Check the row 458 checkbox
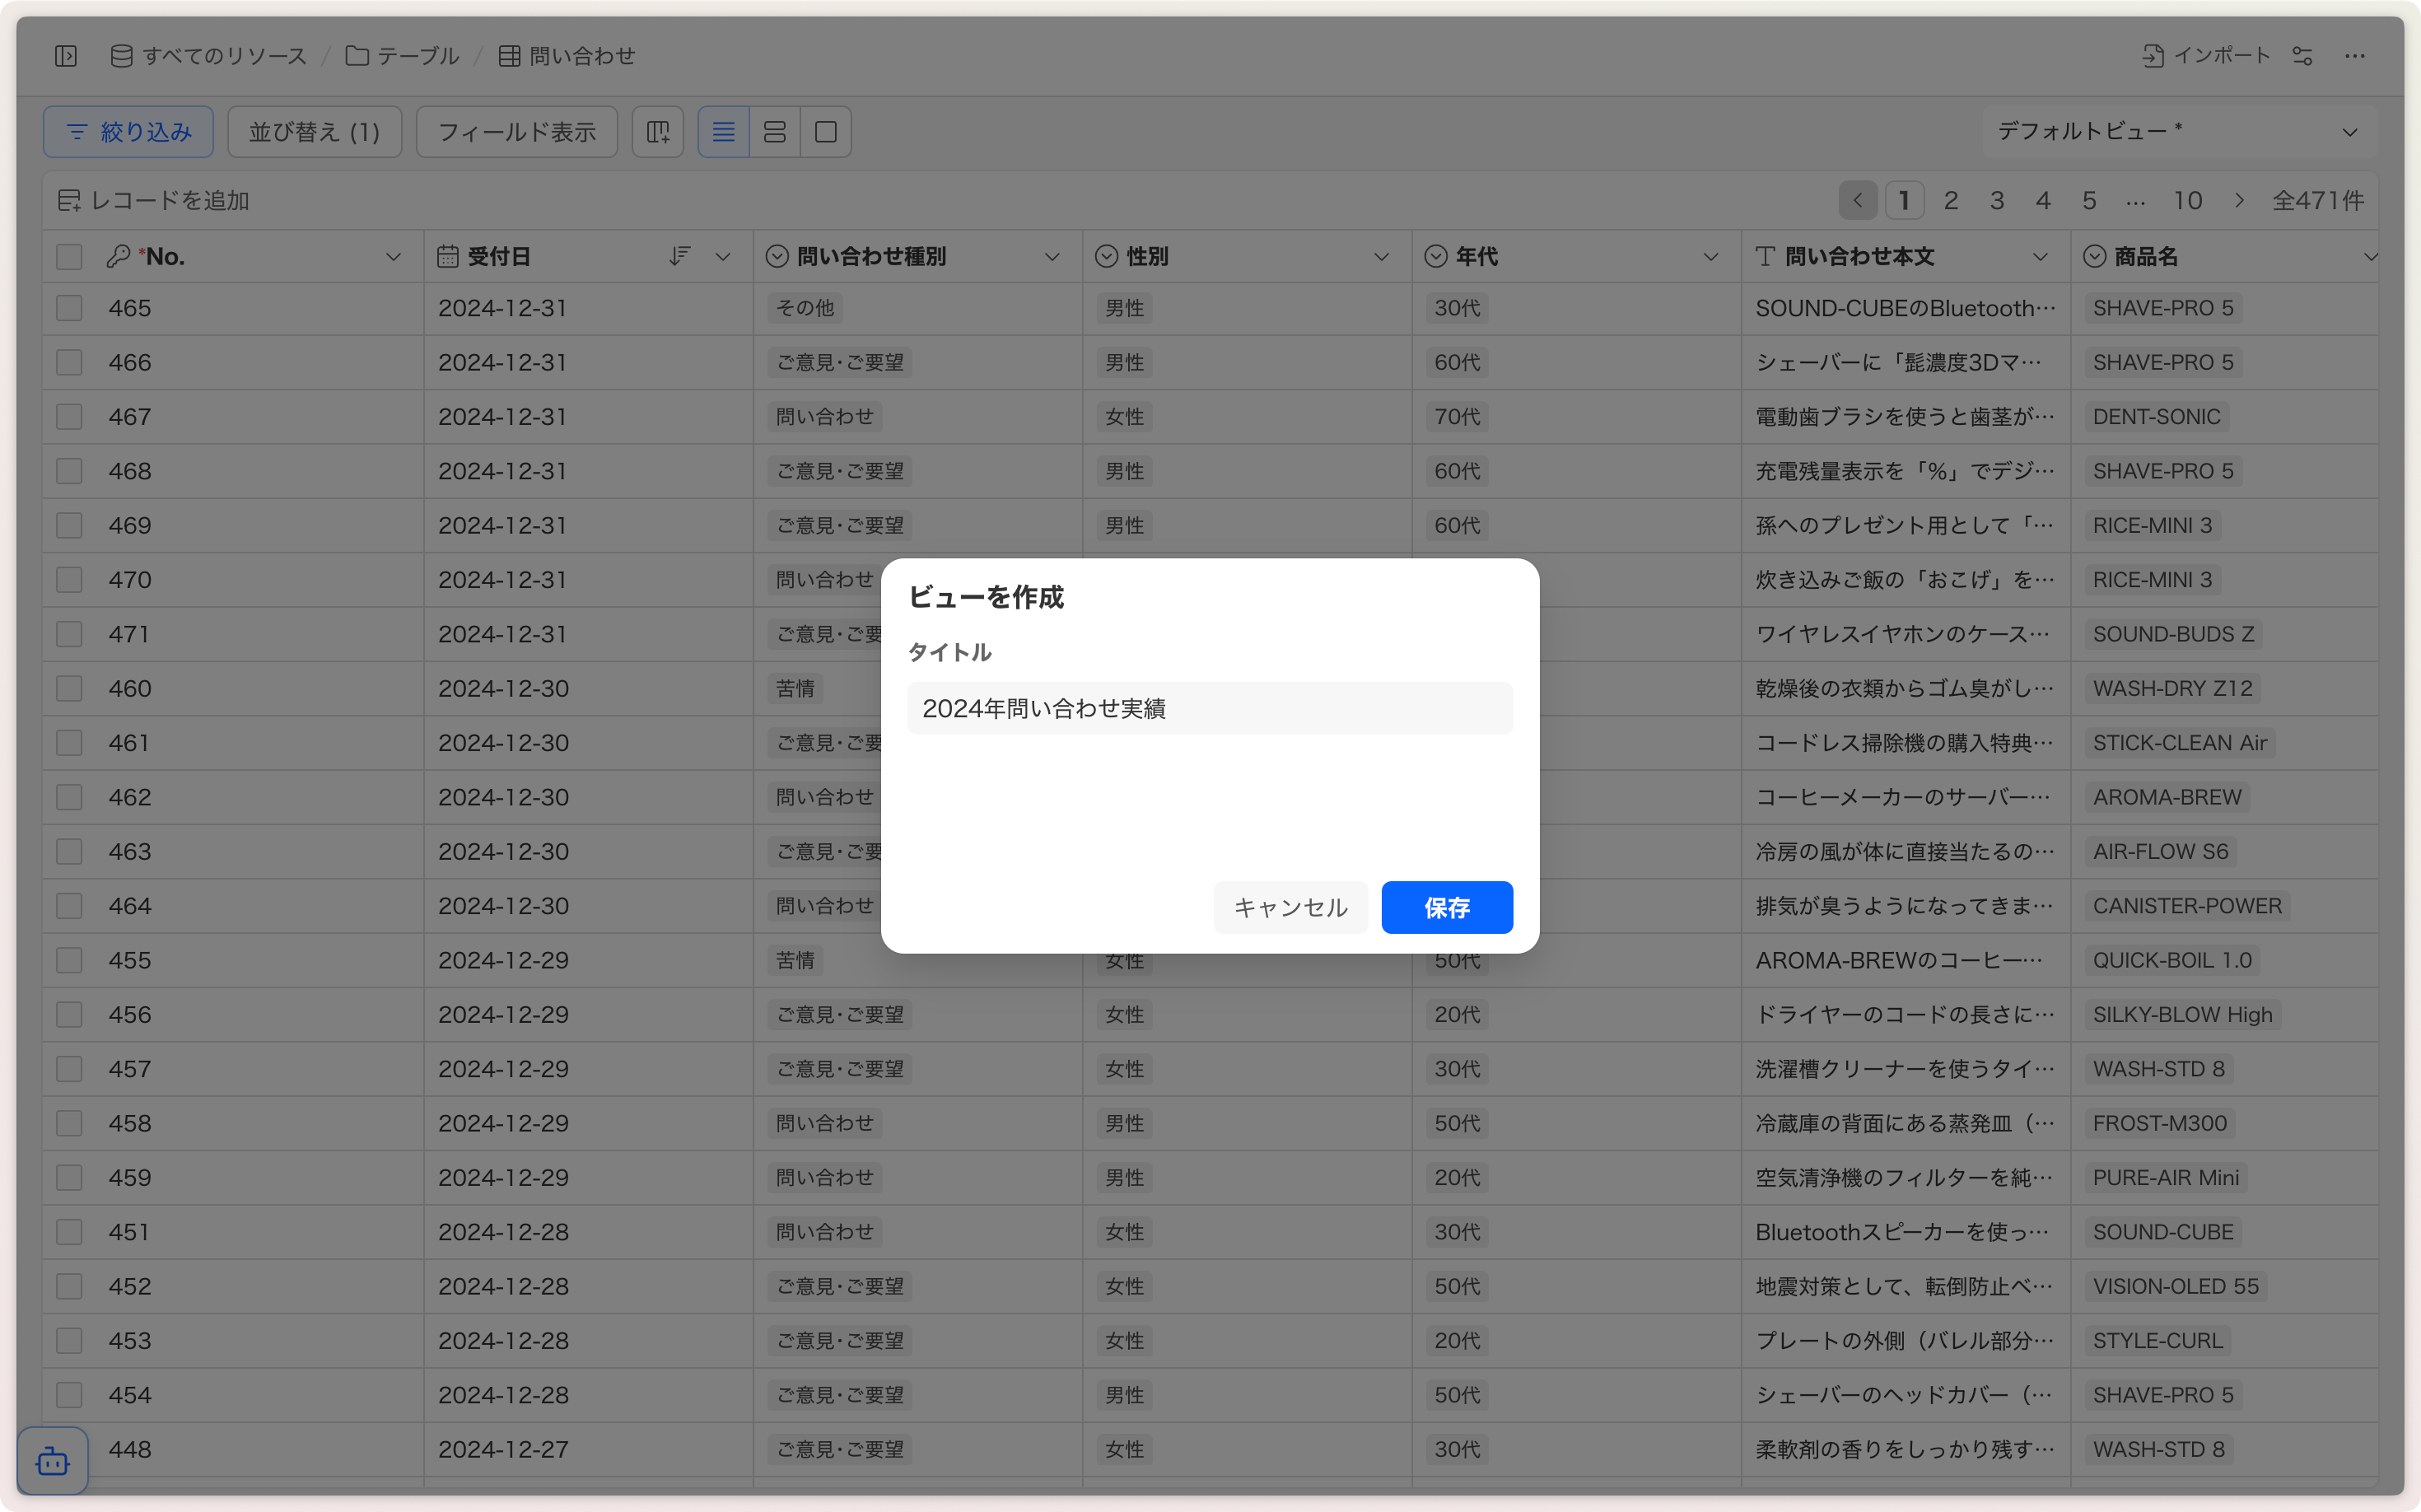Screen dimensions: 2421x1512 69,1123
